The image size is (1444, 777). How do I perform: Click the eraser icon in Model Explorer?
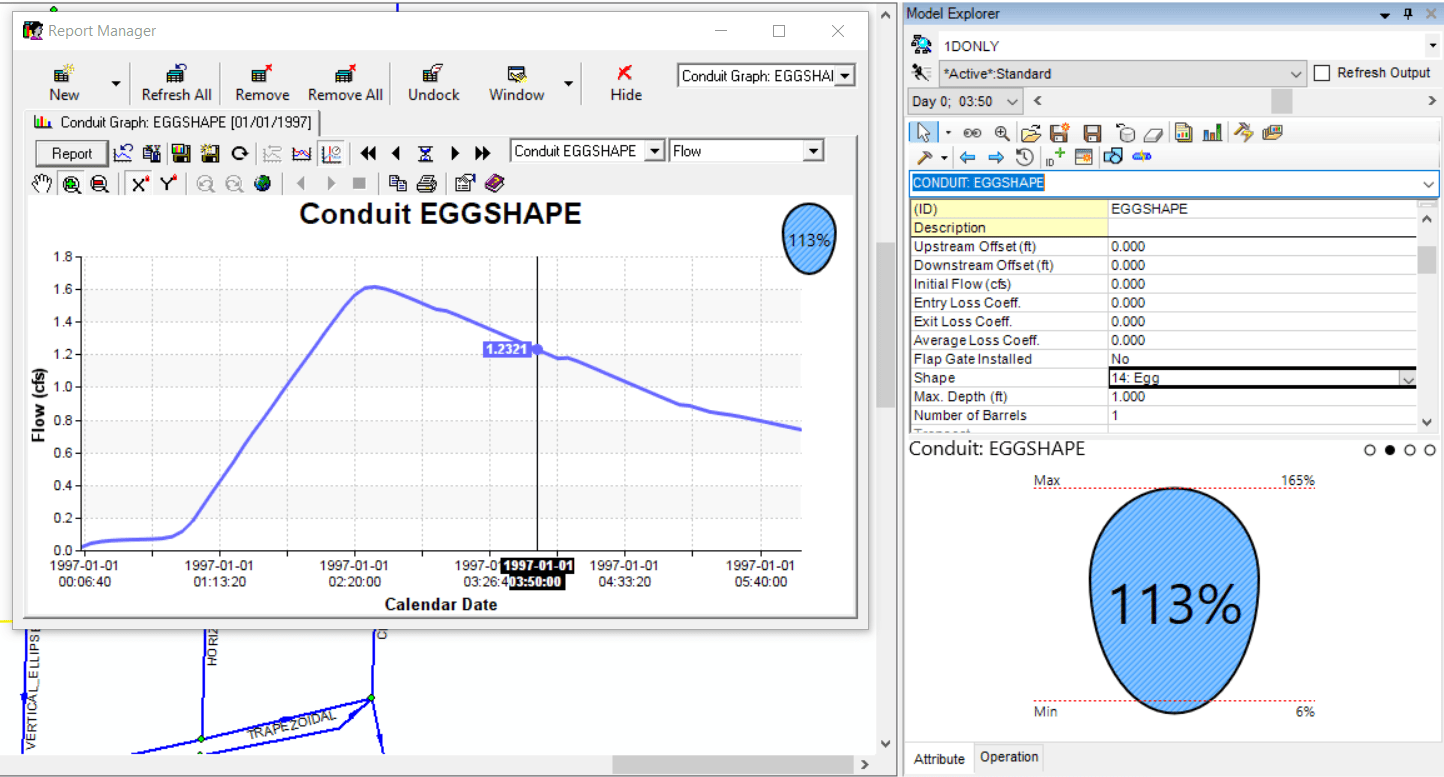coord(1154,133)
